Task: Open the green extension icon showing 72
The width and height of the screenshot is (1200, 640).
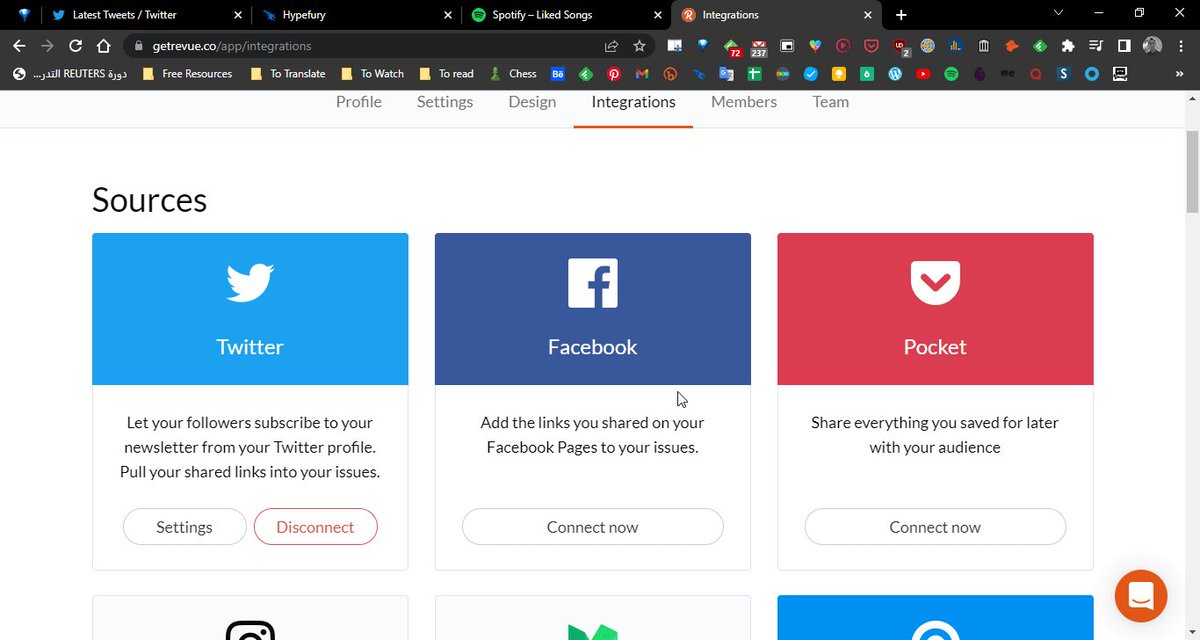Action: 732,46
